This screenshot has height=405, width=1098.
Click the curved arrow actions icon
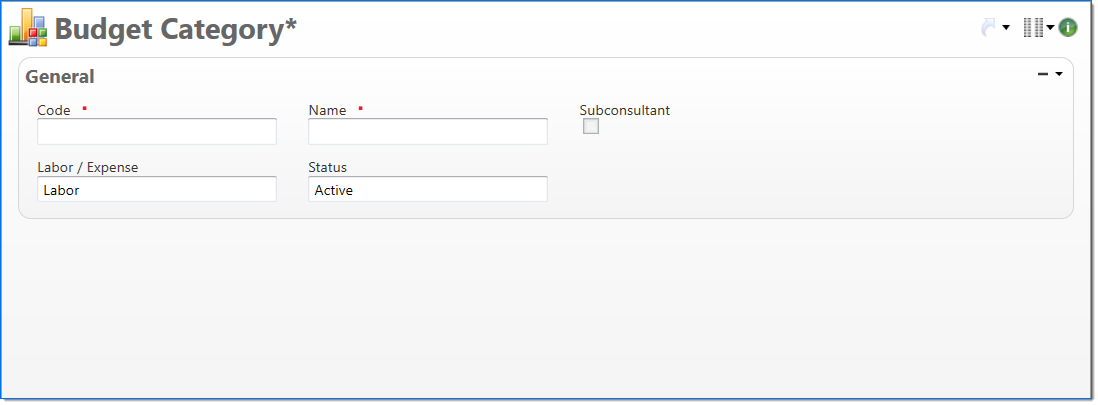[x=989, y=28]
